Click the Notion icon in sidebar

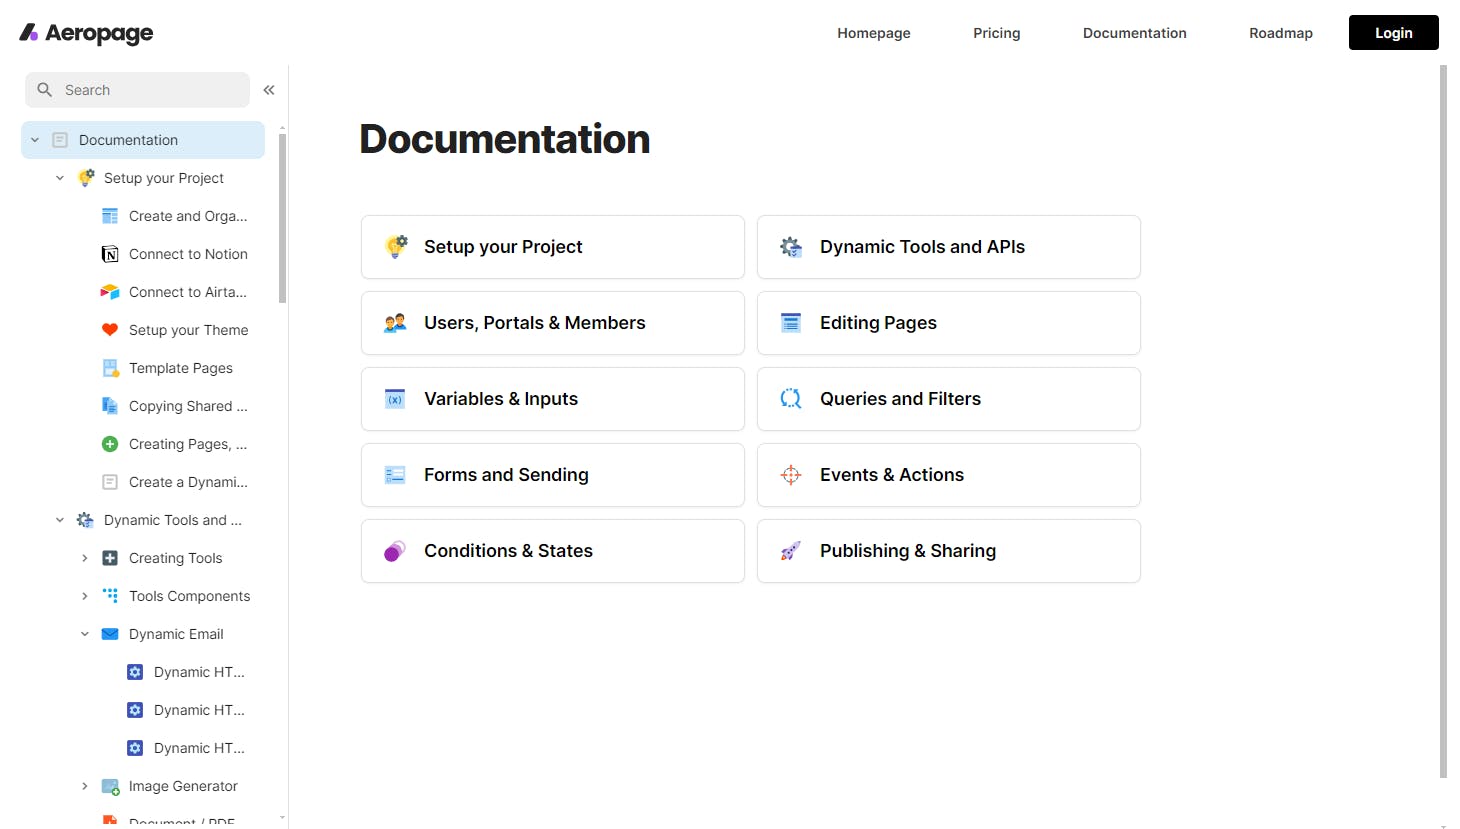pyautogui.click(x=110, y=254)
